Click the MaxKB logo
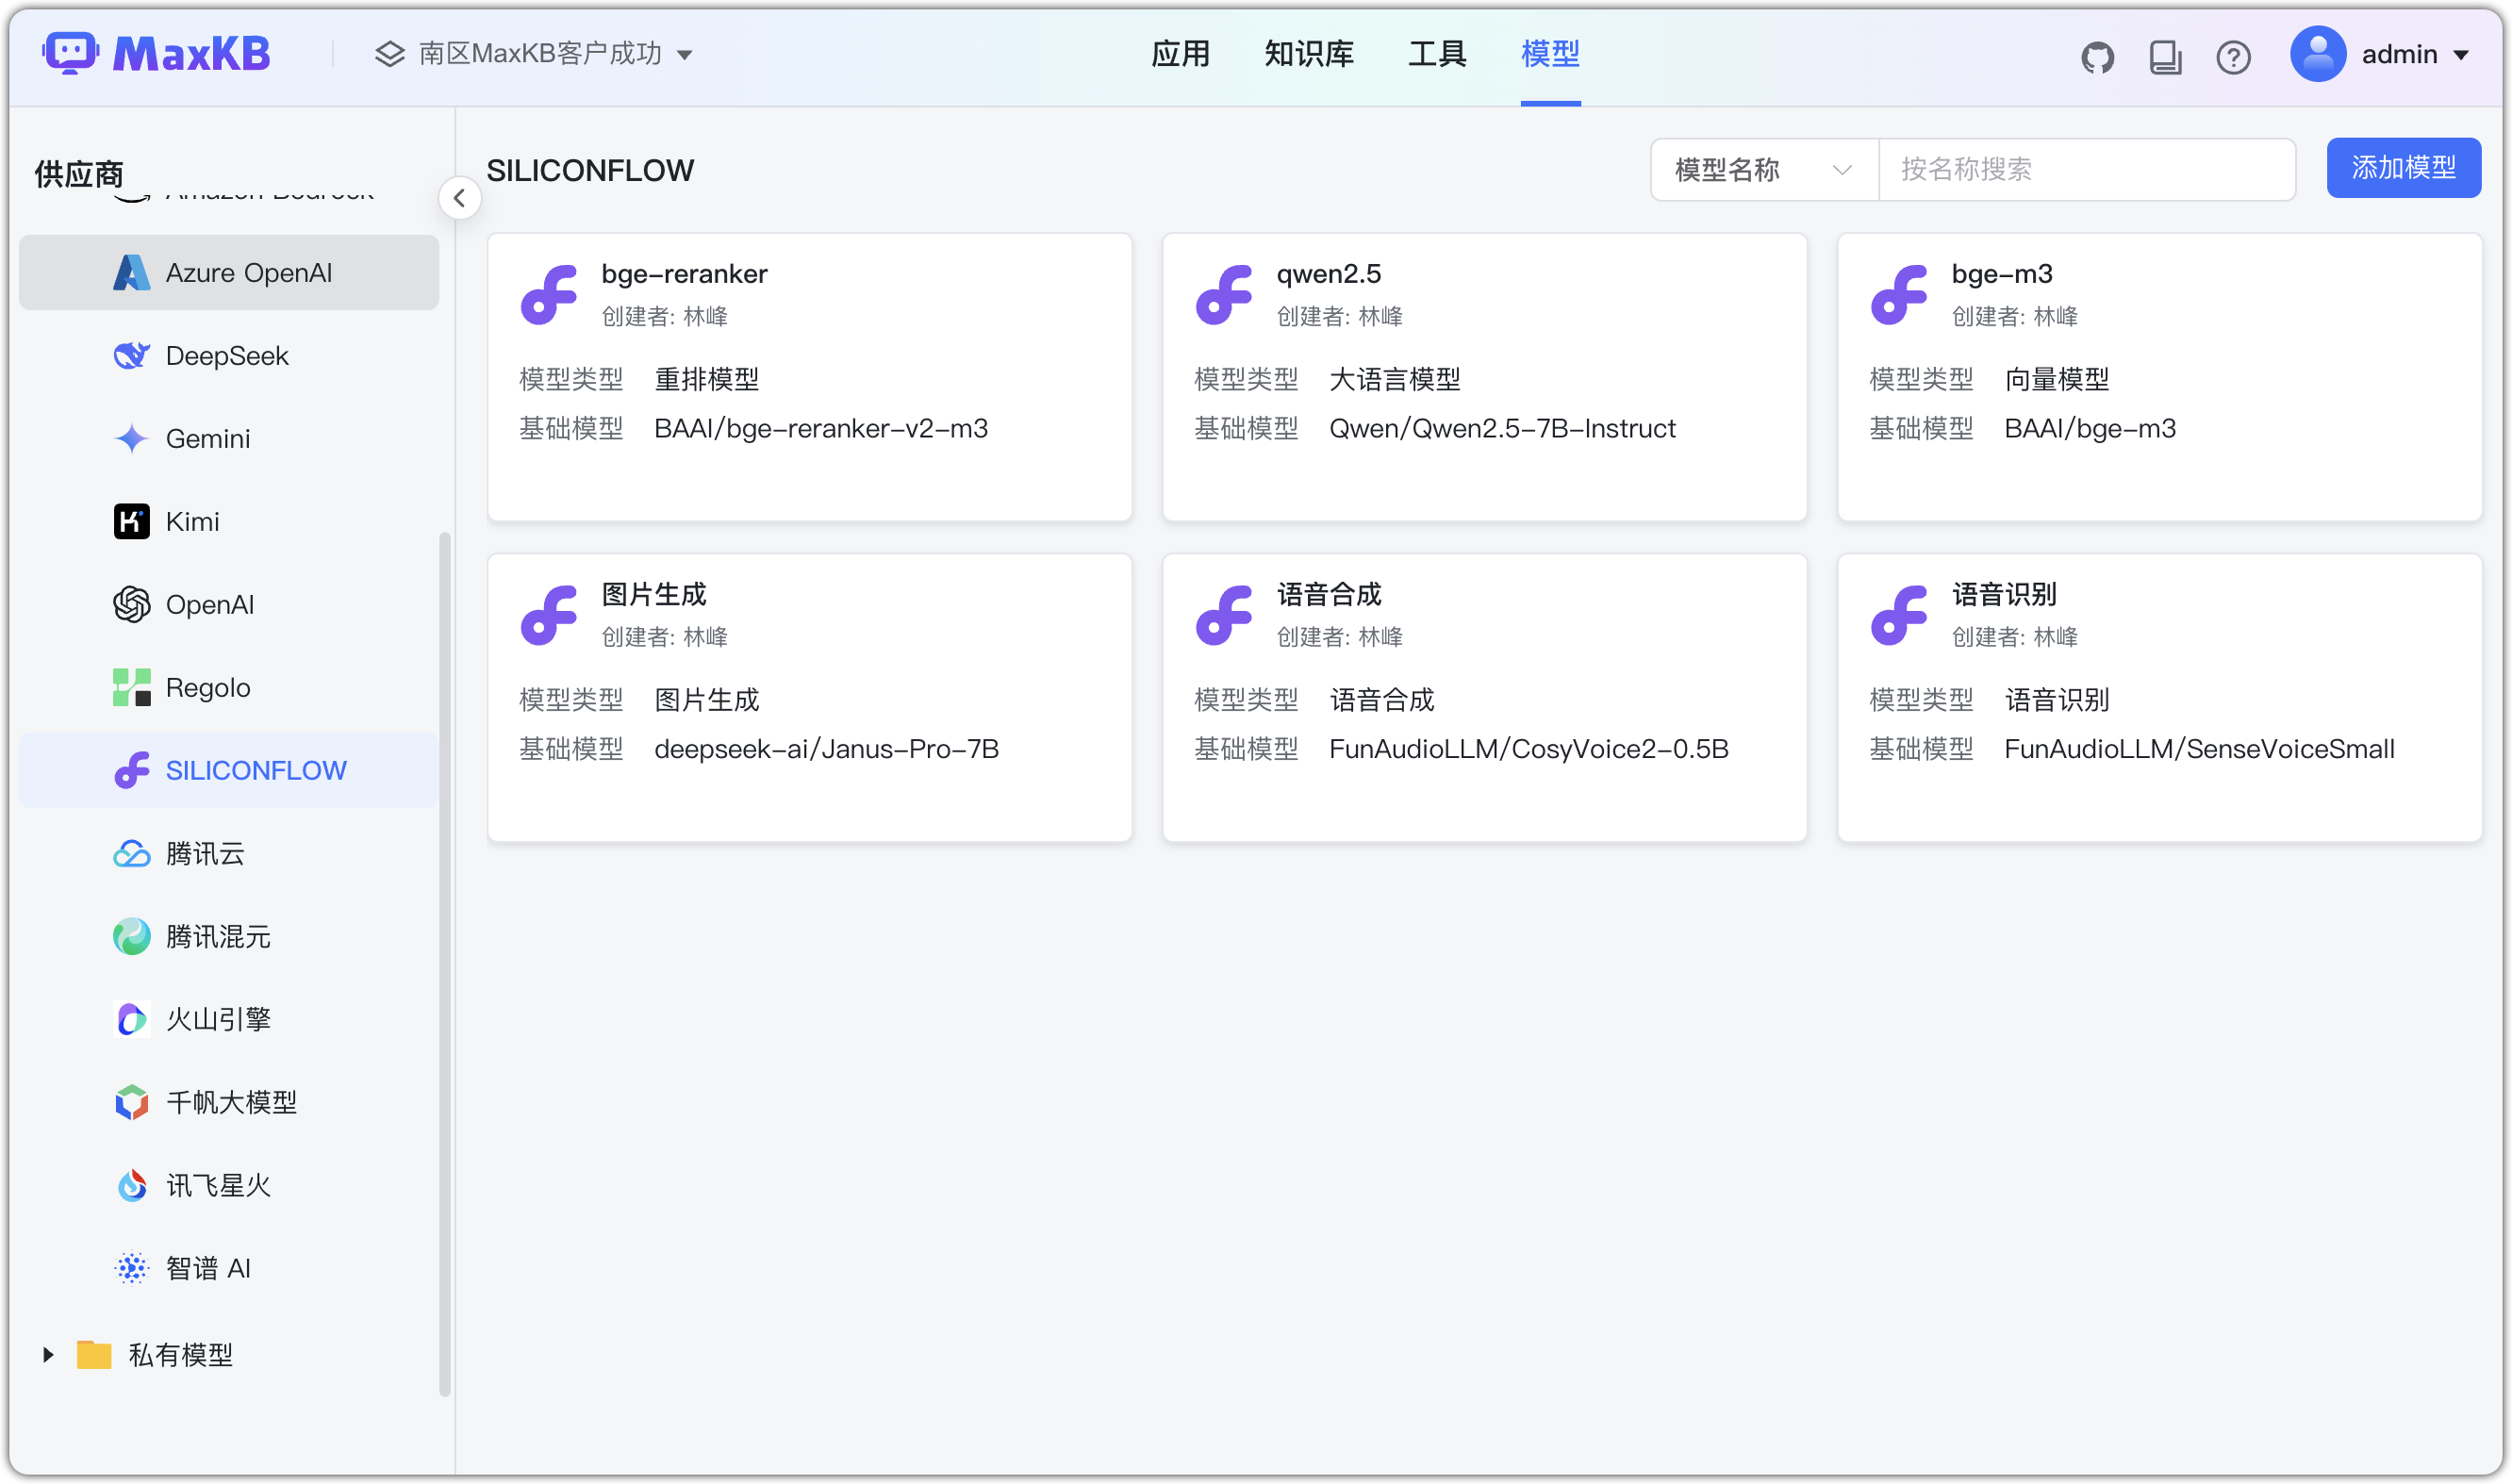This screenshot has height=1484, width=2512. 157,53
